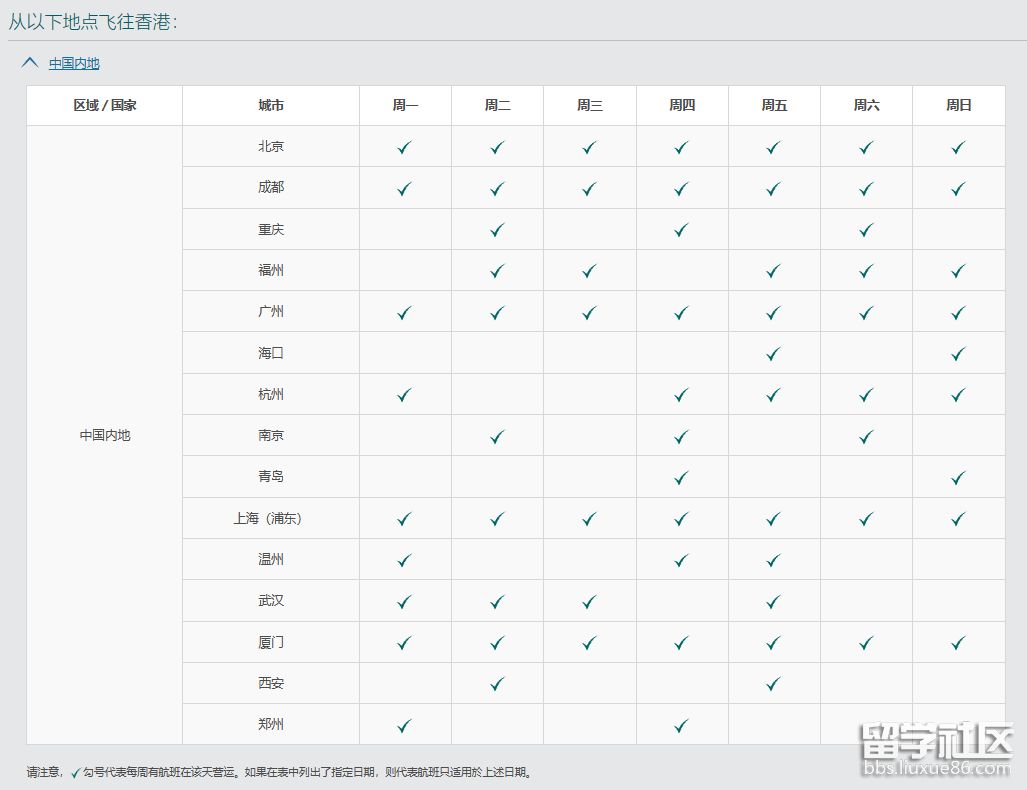Select the 福州 city row label

pyautogui.click(x=271, y=270)
